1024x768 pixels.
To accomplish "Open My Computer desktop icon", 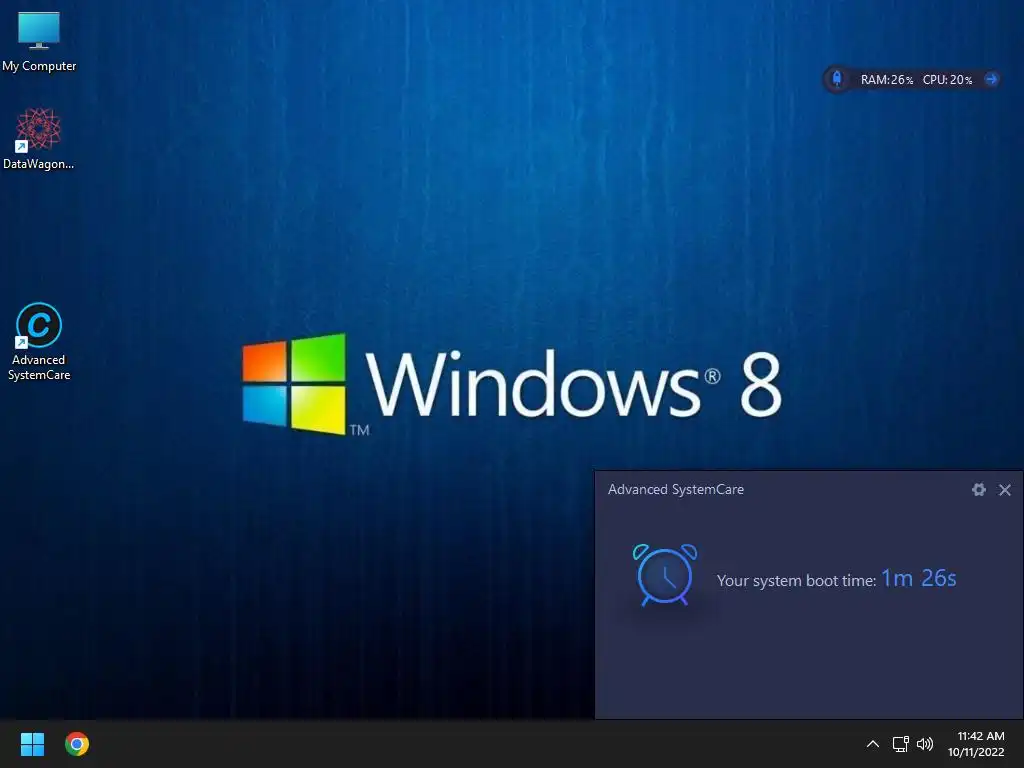I will 39,40.
